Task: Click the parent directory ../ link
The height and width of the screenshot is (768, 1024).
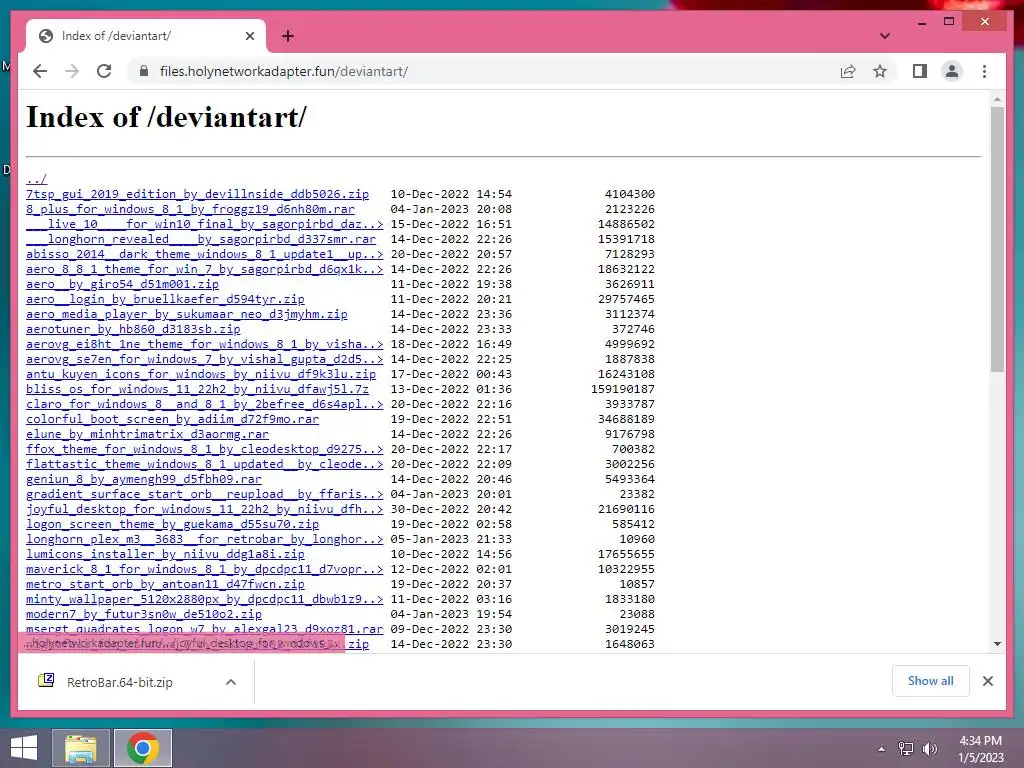Action: tap(37, 179)
